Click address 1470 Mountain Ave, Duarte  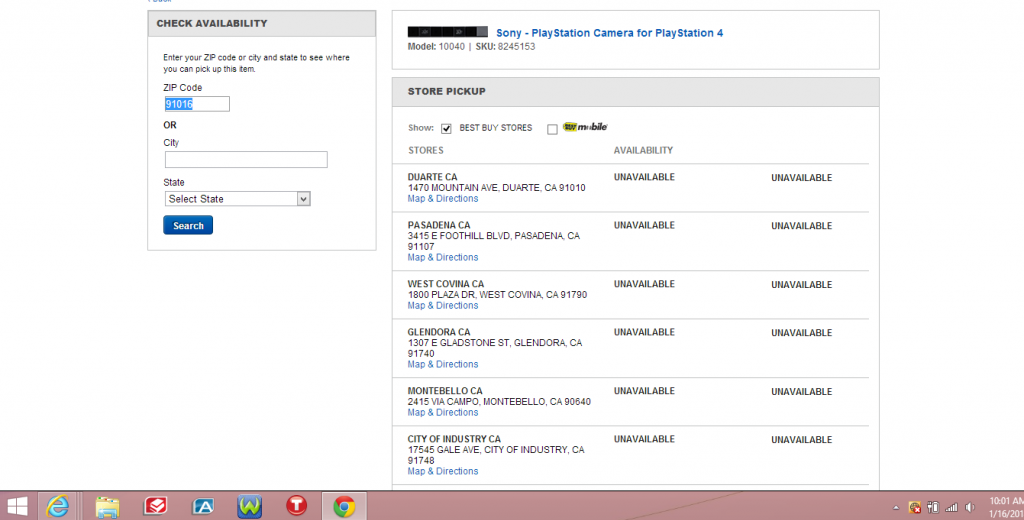pos(496,188)
